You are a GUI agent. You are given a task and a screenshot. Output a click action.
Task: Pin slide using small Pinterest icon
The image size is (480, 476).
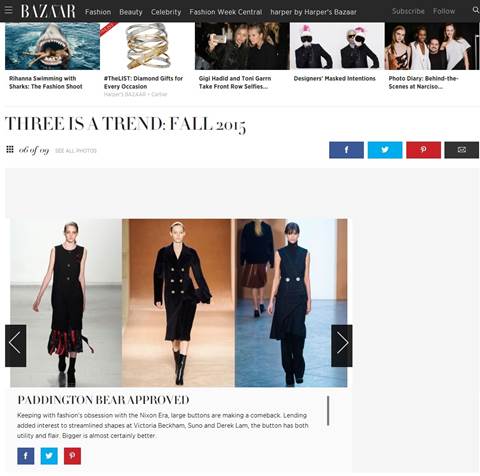click(x=72, y=456)
